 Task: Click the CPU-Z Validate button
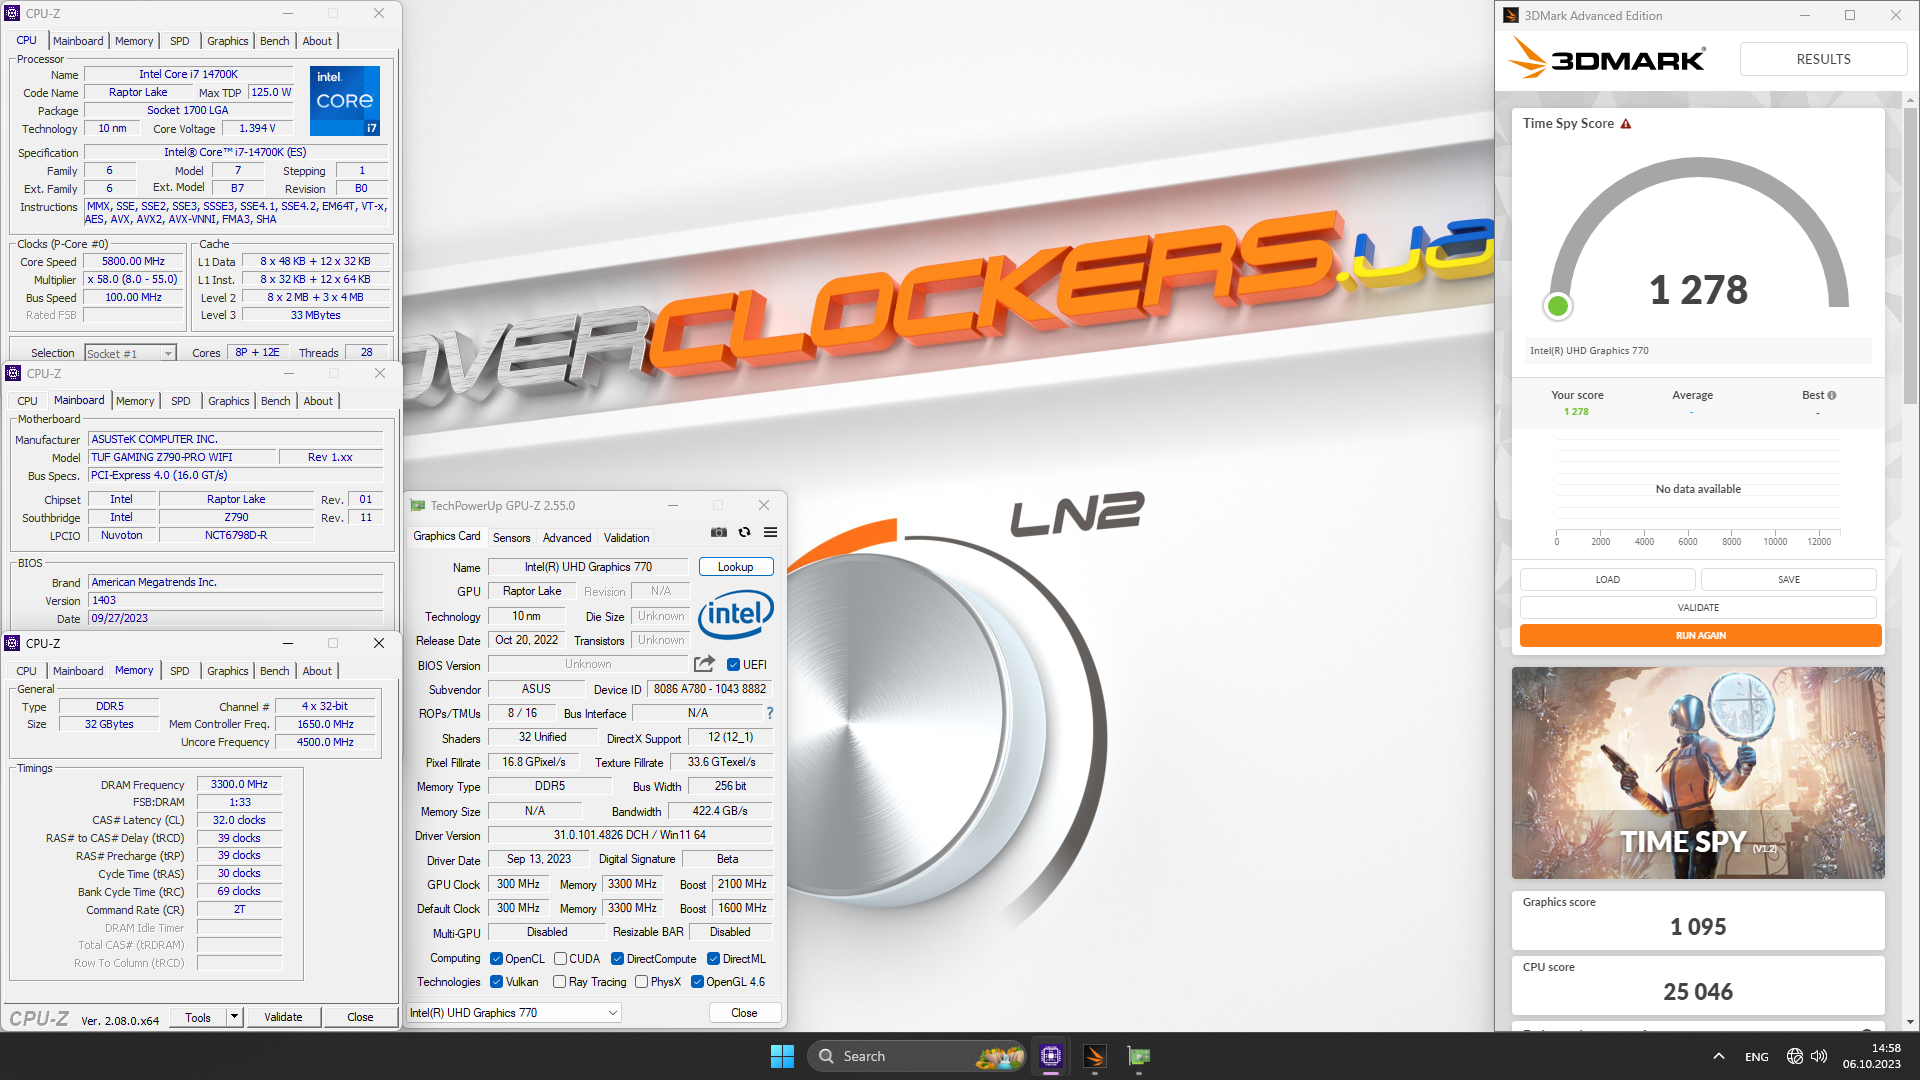pos(283,1017)
